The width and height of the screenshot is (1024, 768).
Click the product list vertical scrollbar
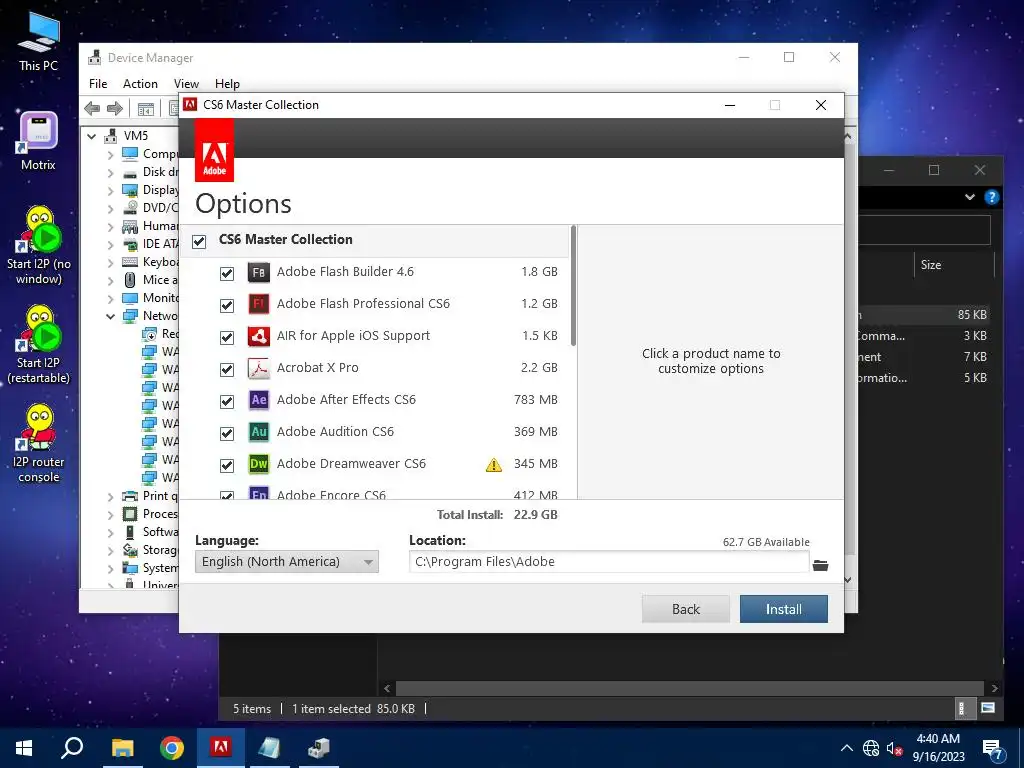coord(573,285)
